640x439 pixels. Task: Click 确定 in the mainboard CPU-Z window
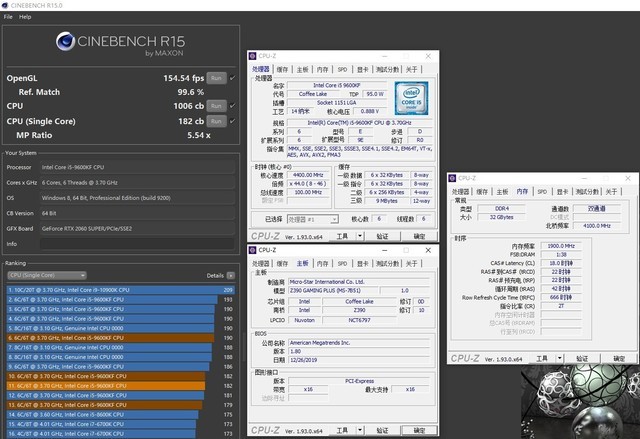pyautogui.click(x=419, y=430)
